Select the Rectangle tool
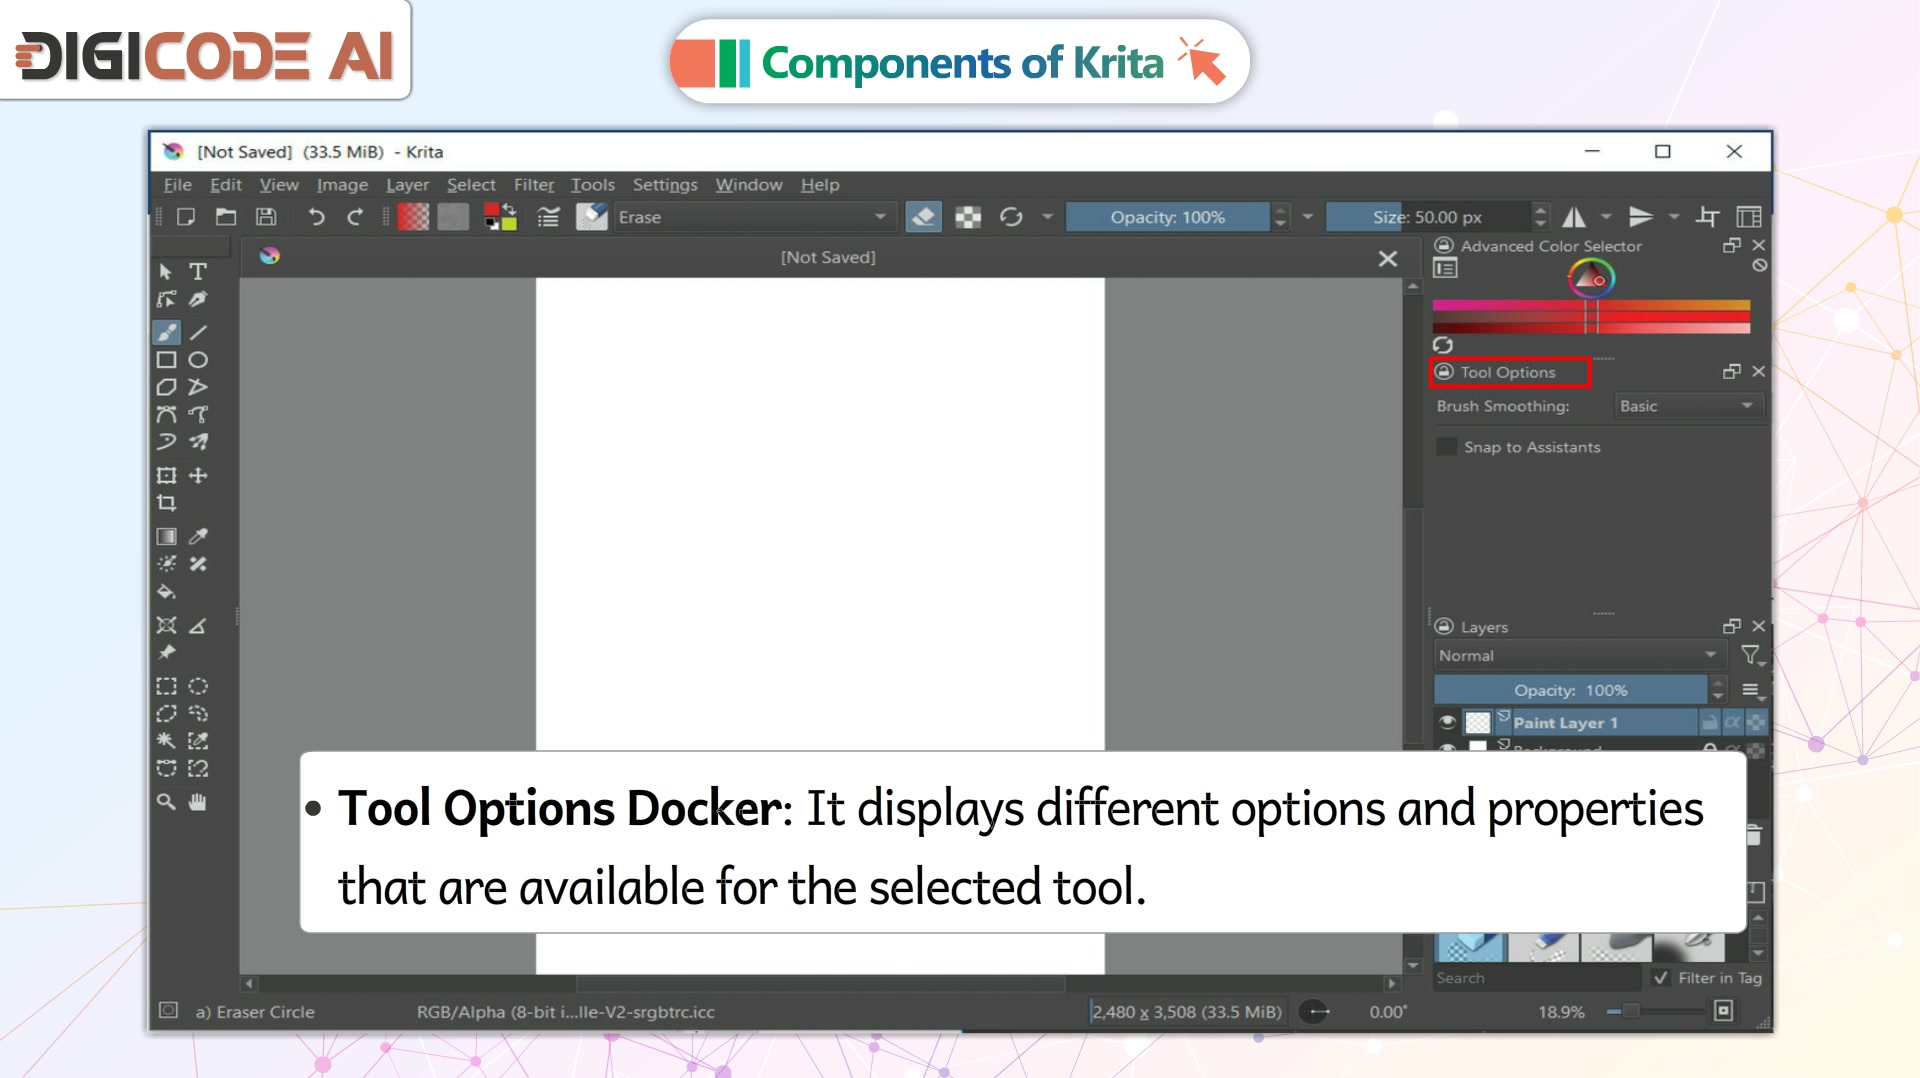 pyautogui.click(x=167, y=360)
